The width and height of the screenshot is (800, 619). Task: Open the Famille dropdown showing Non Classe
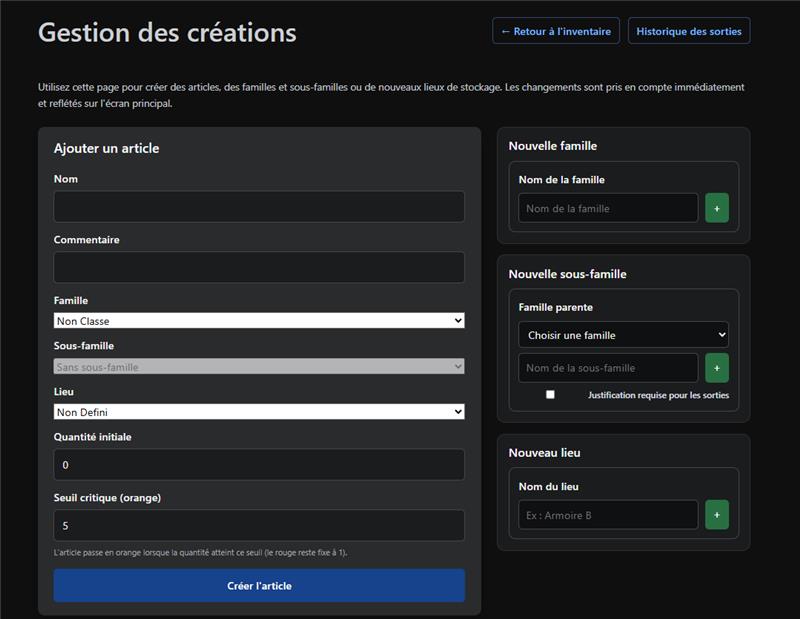[259, 321]
